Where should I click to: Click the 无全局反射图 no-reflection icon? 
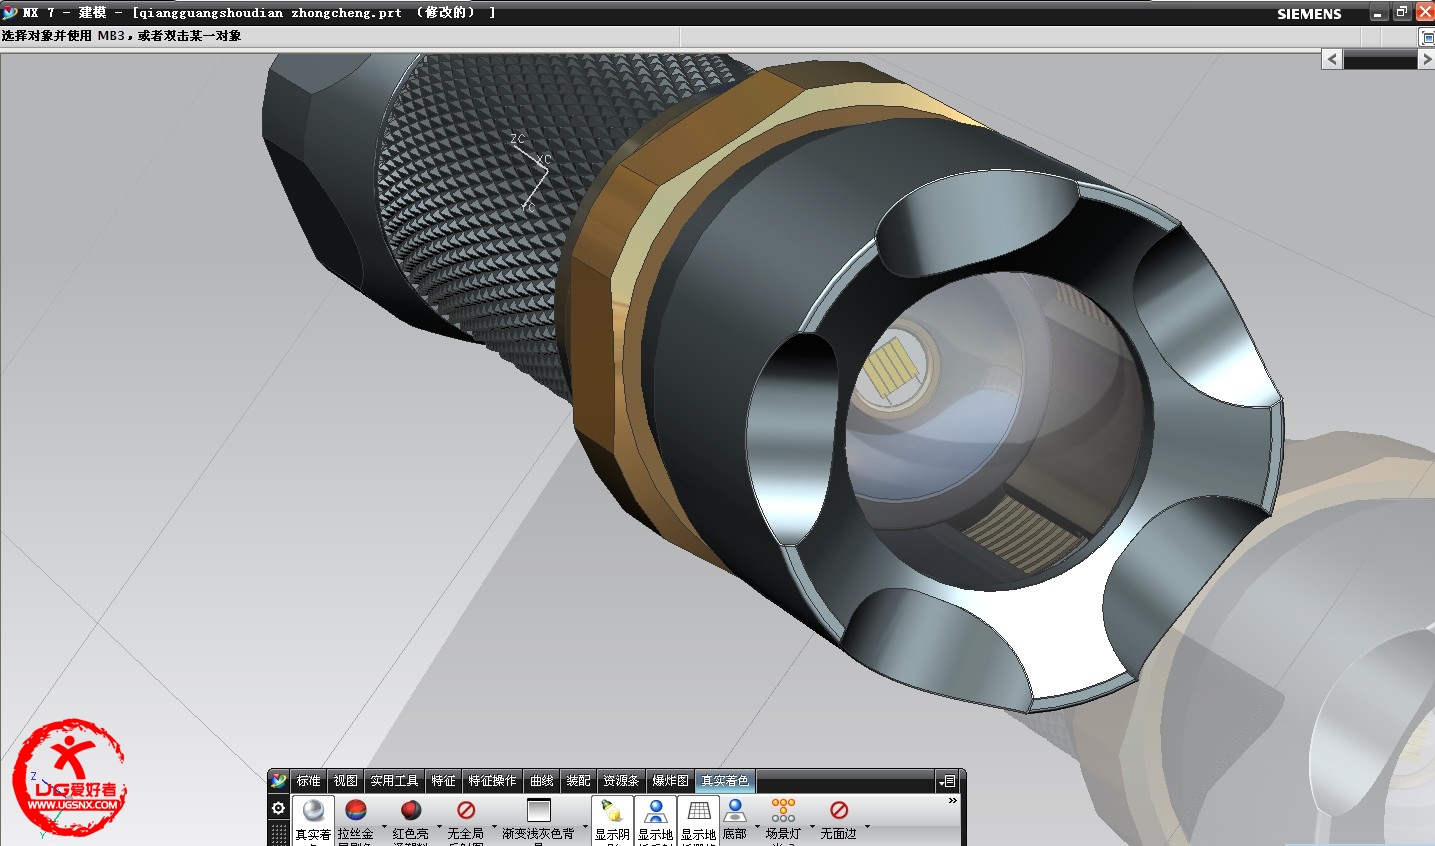(x=466, y=811)
